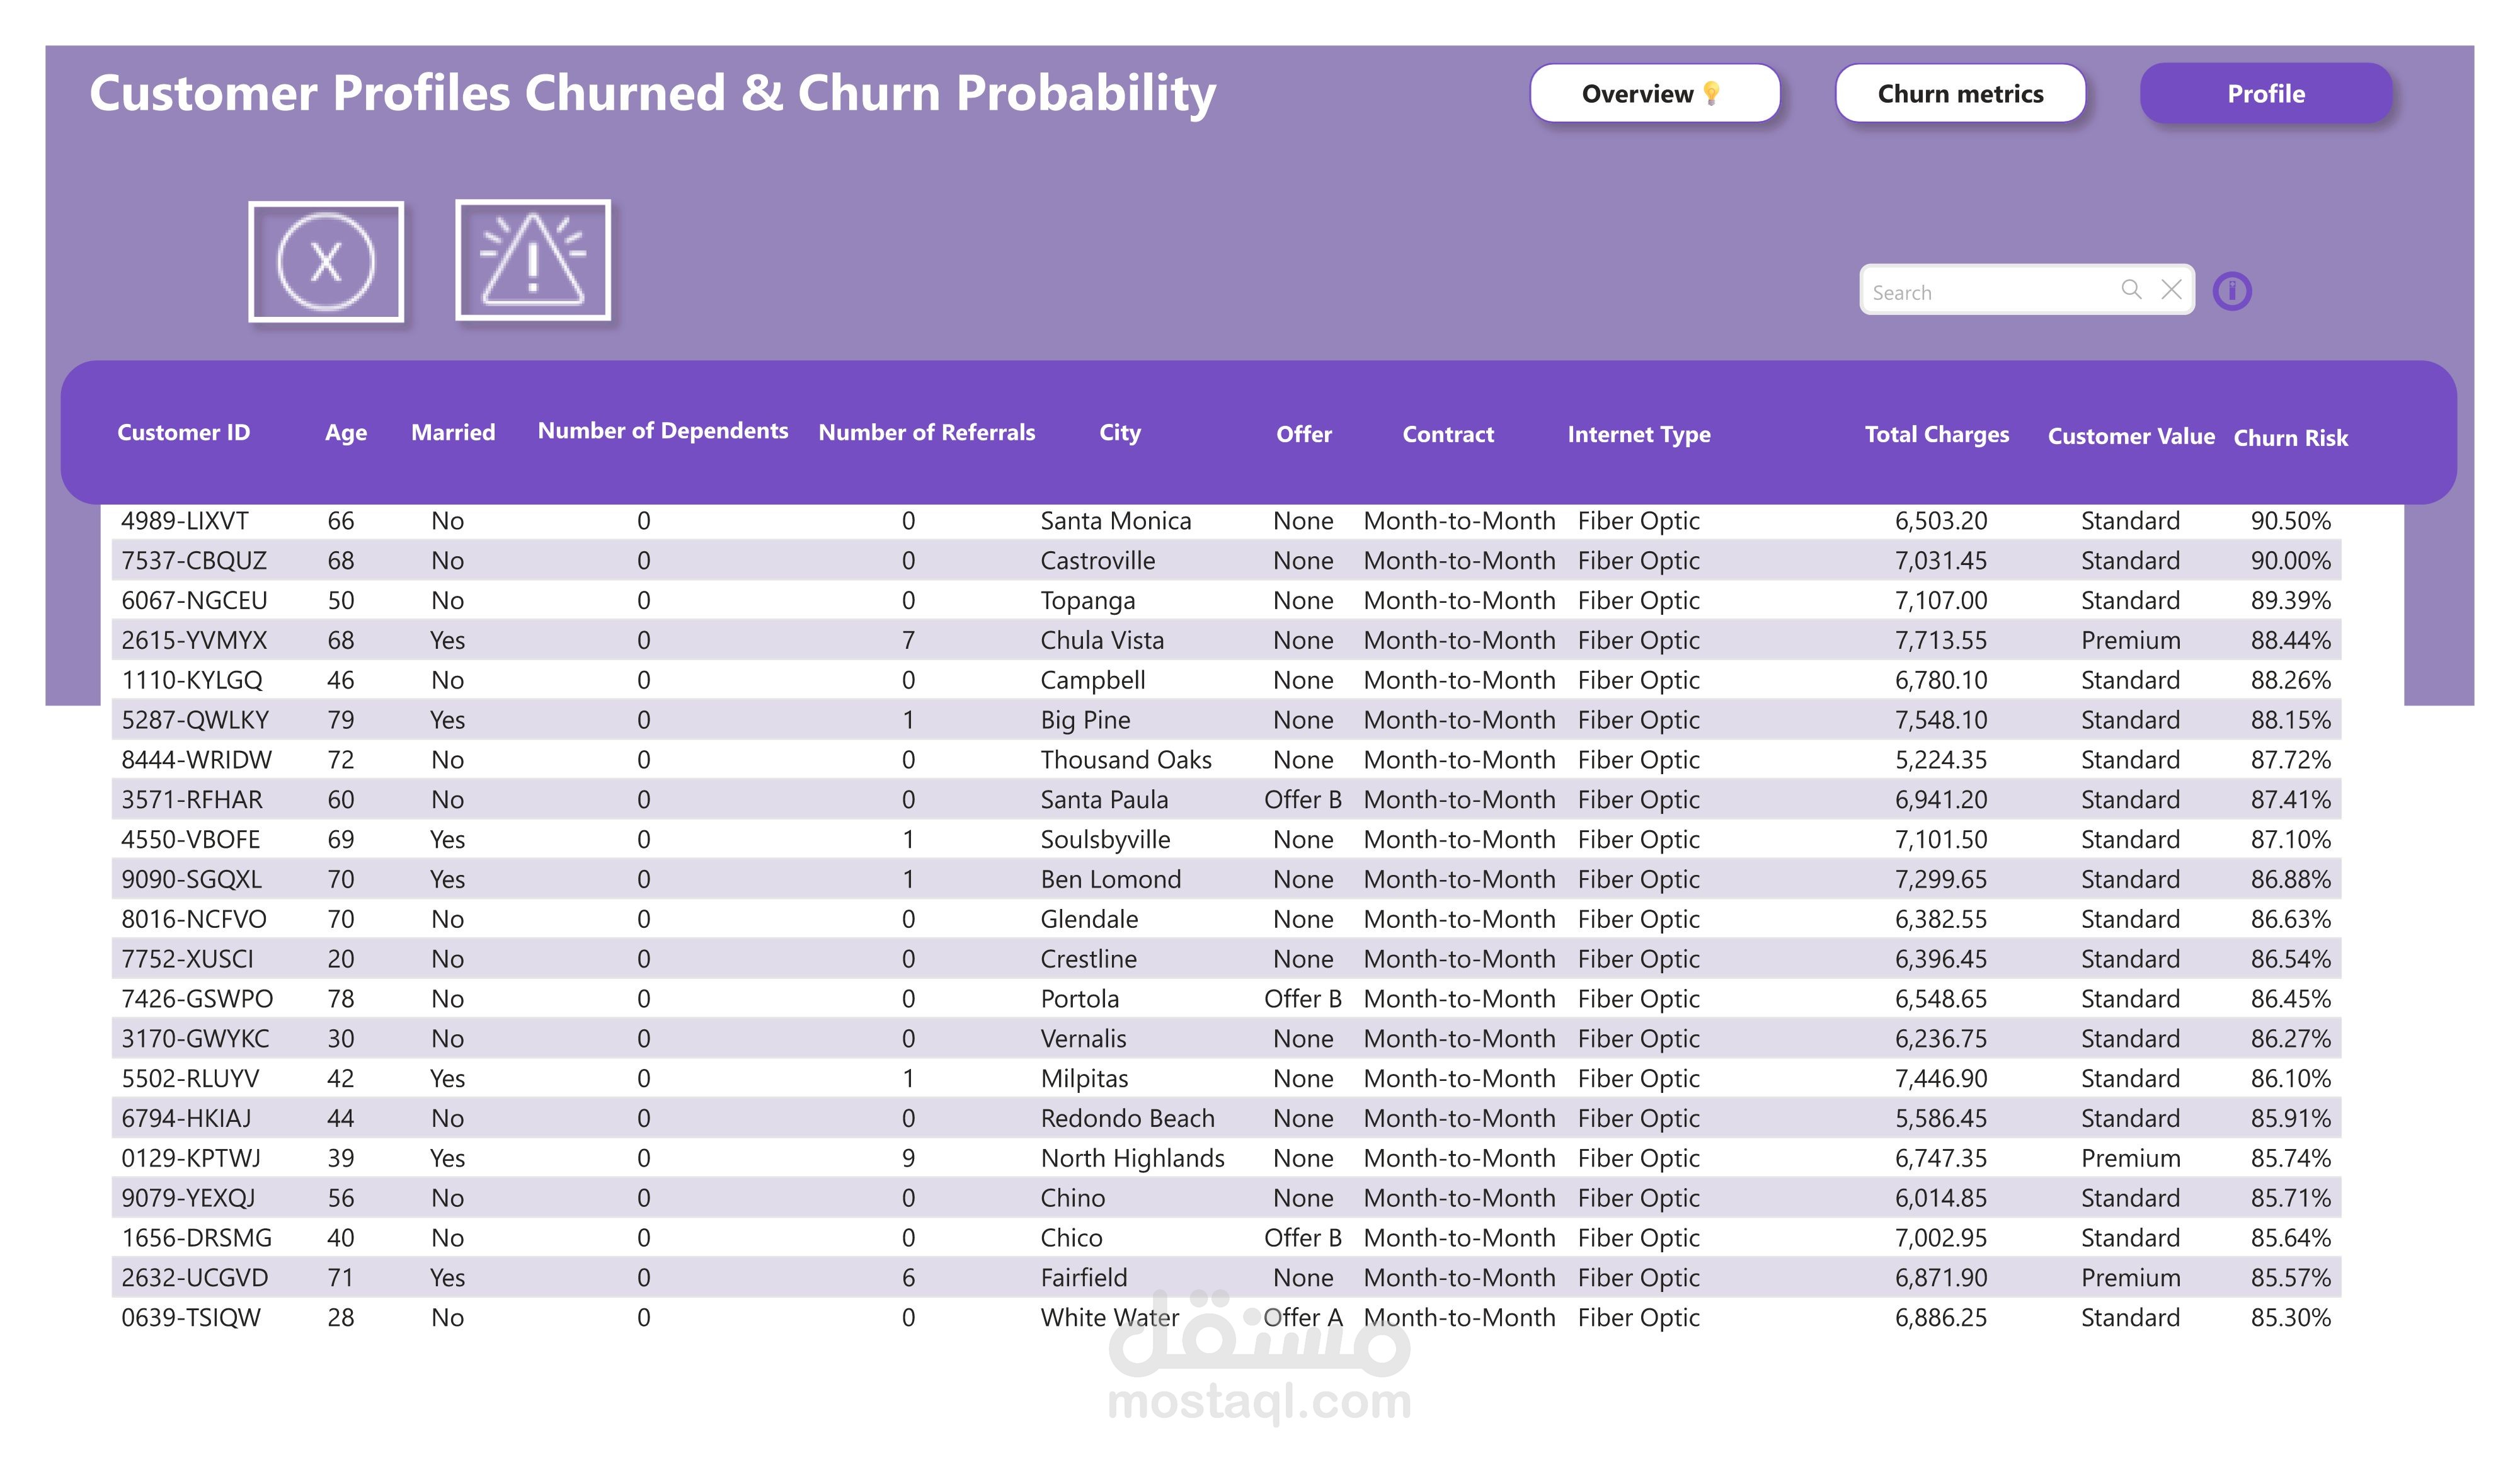Sort by Customer Value column header
Viewport: 2520px width, 1457px height.
(2131, 437)
